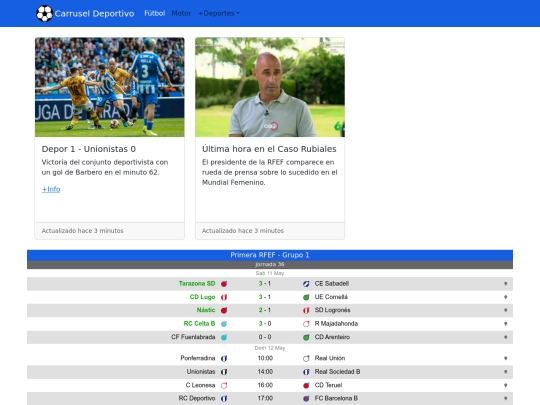The height and width of the screenshot is (405, 540).
Task: Click the SD Logroñés team crest
Action: tap(306, 310)
